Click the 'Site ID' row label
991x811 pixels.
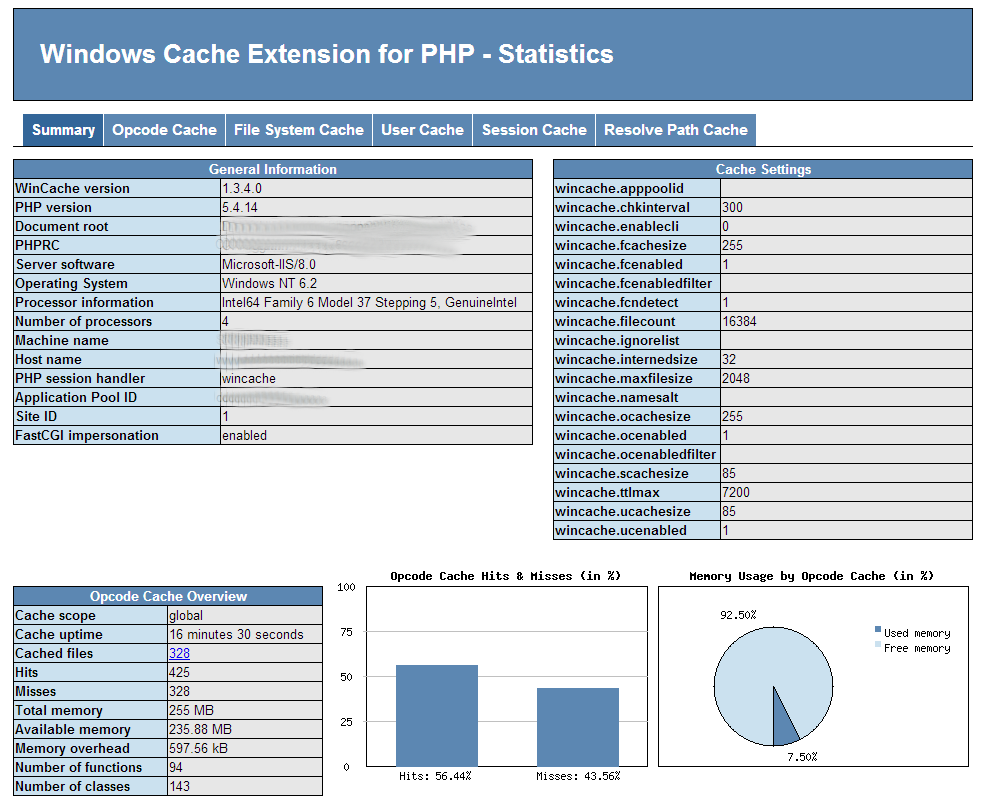tap(36, 417)
